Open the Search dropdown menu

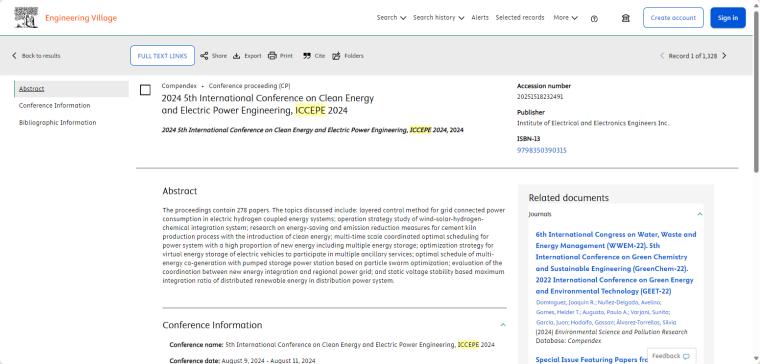[x=391, y=17]
